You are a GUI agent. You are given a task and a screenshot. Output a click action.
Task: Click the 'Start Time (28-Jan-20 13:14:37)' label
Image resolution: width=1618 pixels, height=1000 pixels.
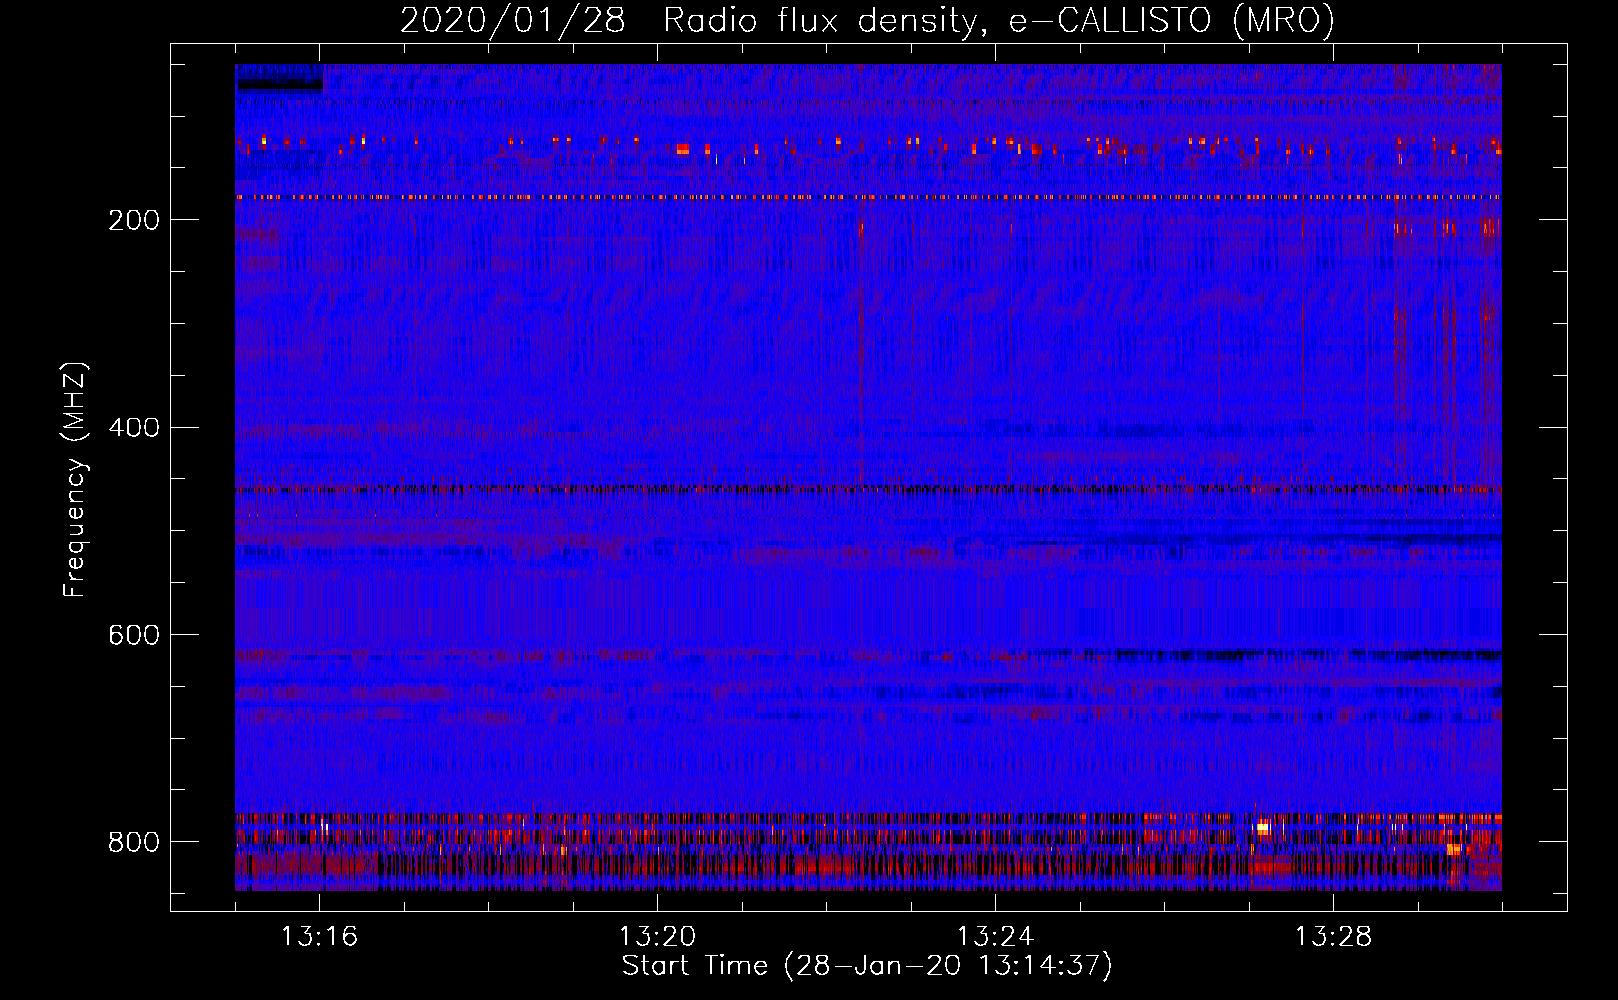pyautogui.click(x=867, y=966)
